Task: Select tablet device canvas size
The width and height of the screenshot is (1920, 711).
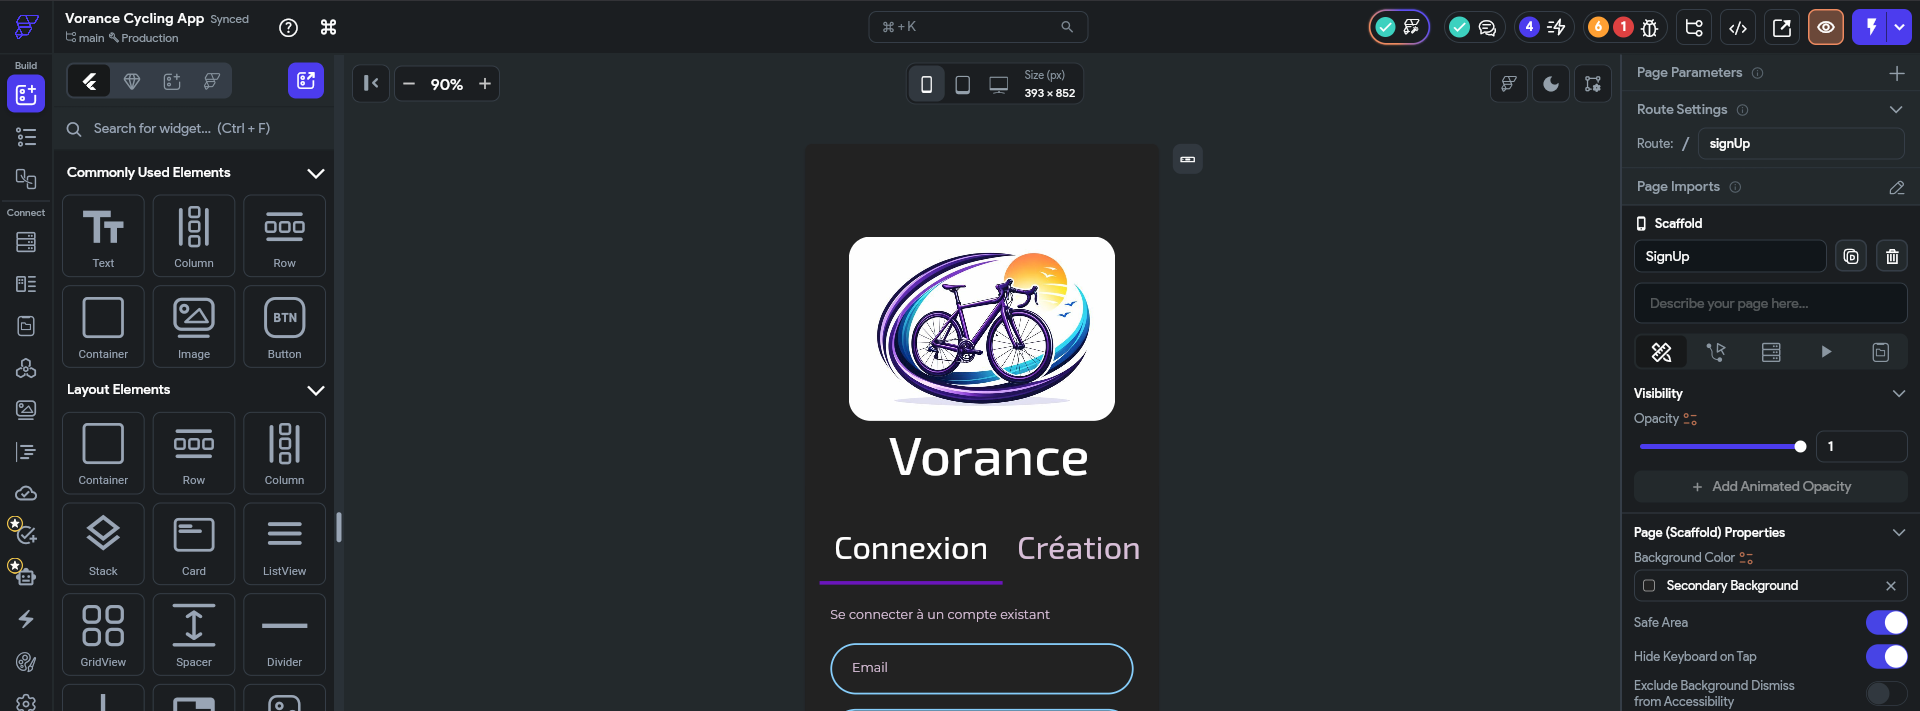Action: [963, 84]
